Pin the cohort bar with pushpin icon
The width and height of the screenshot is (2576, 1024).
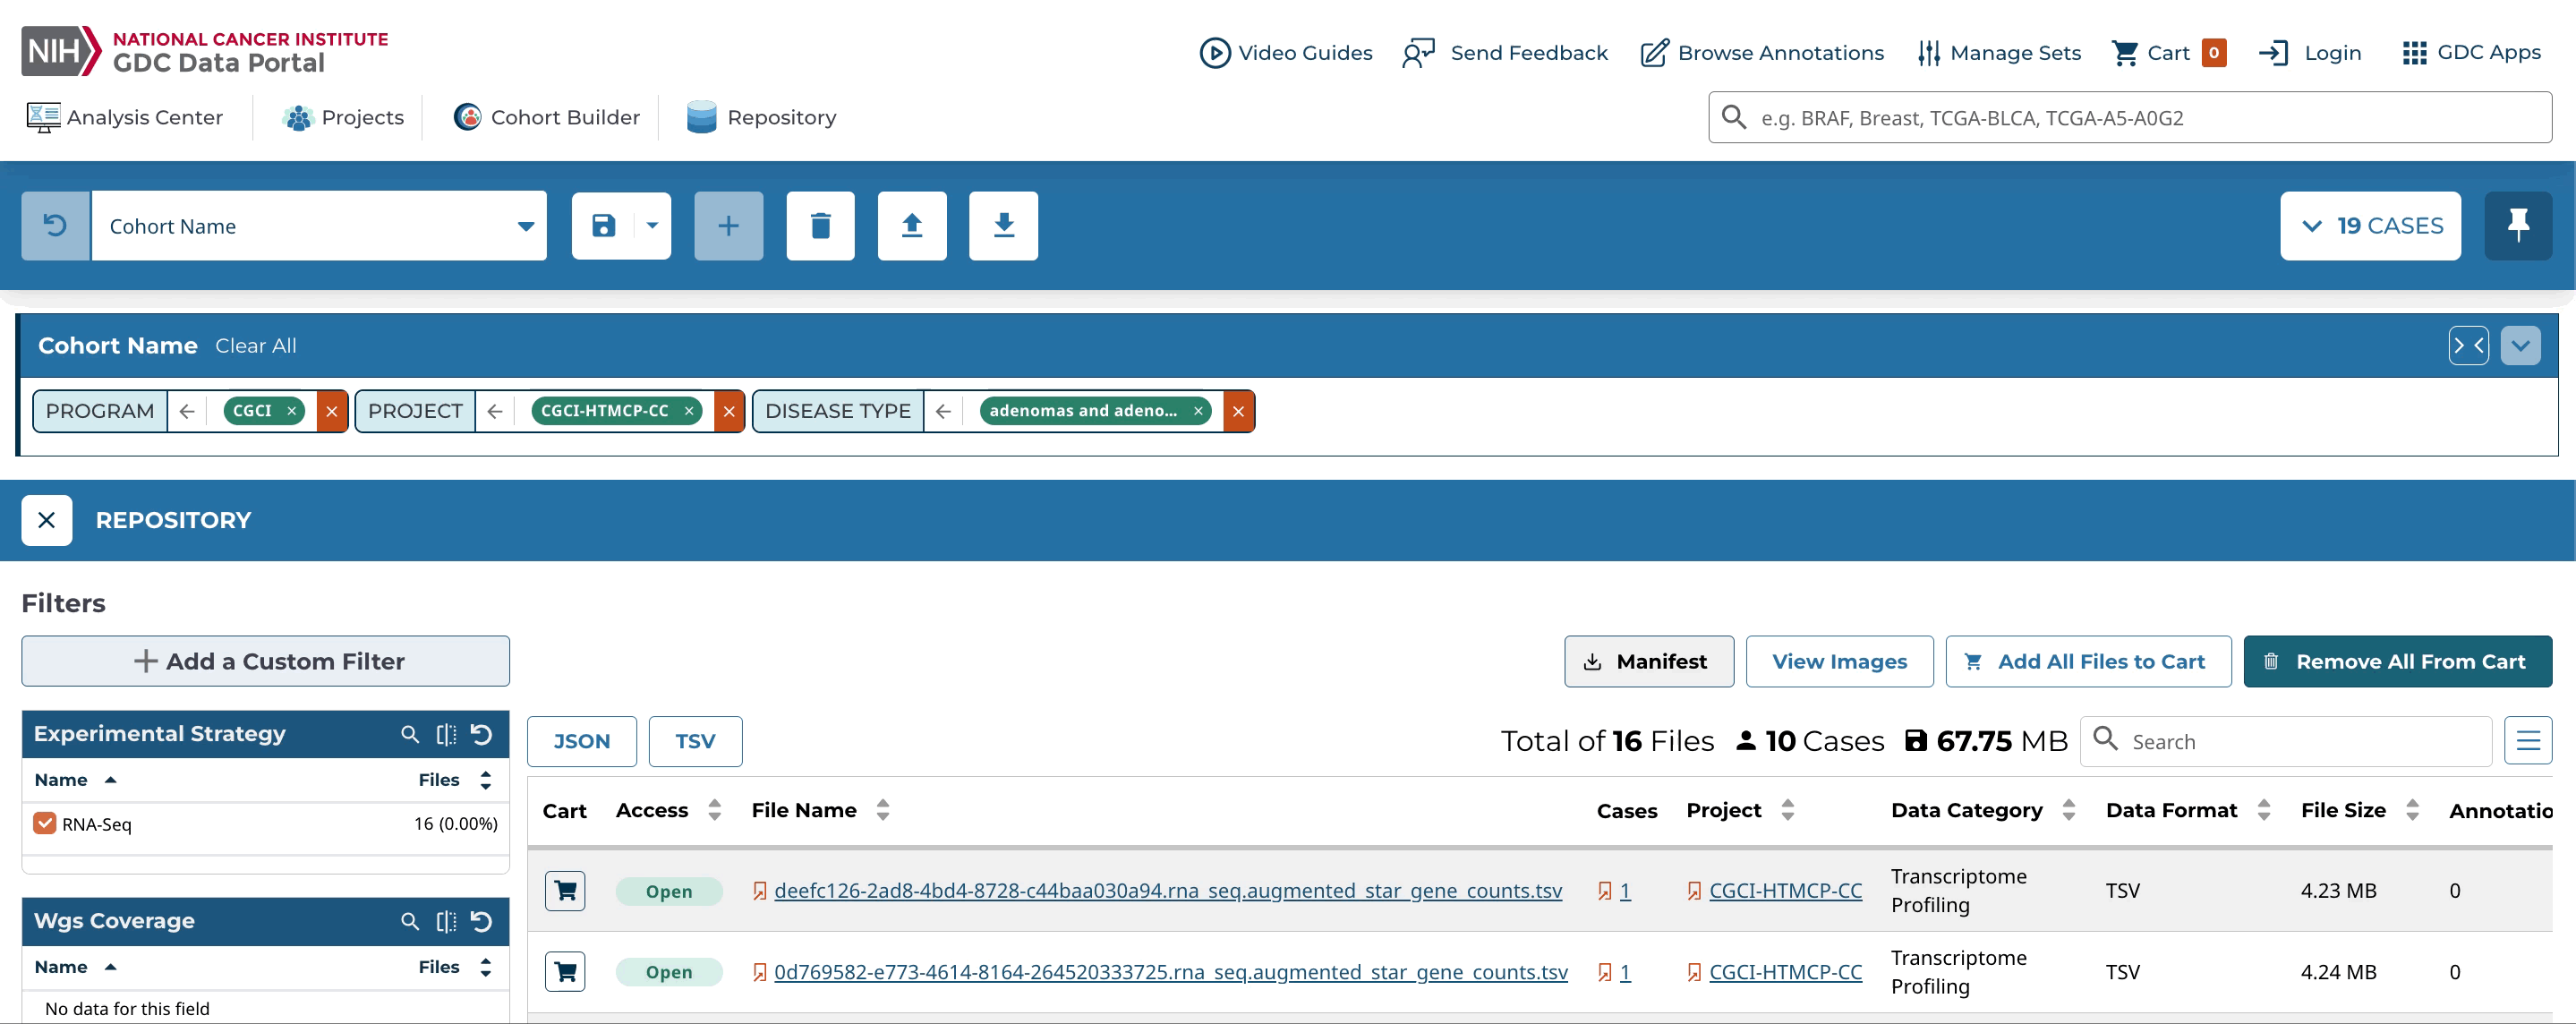[2517, 226]
